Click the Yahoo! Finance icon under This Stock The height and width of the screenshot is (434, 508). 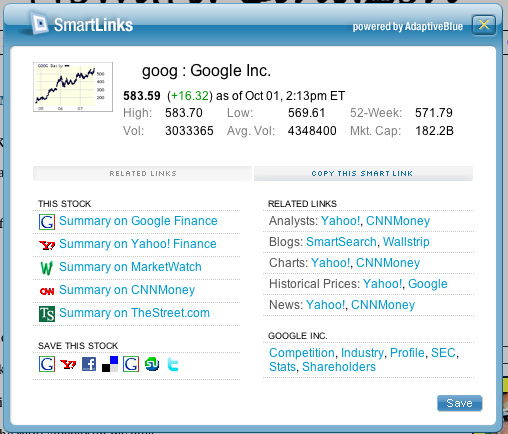coord(47,245)
